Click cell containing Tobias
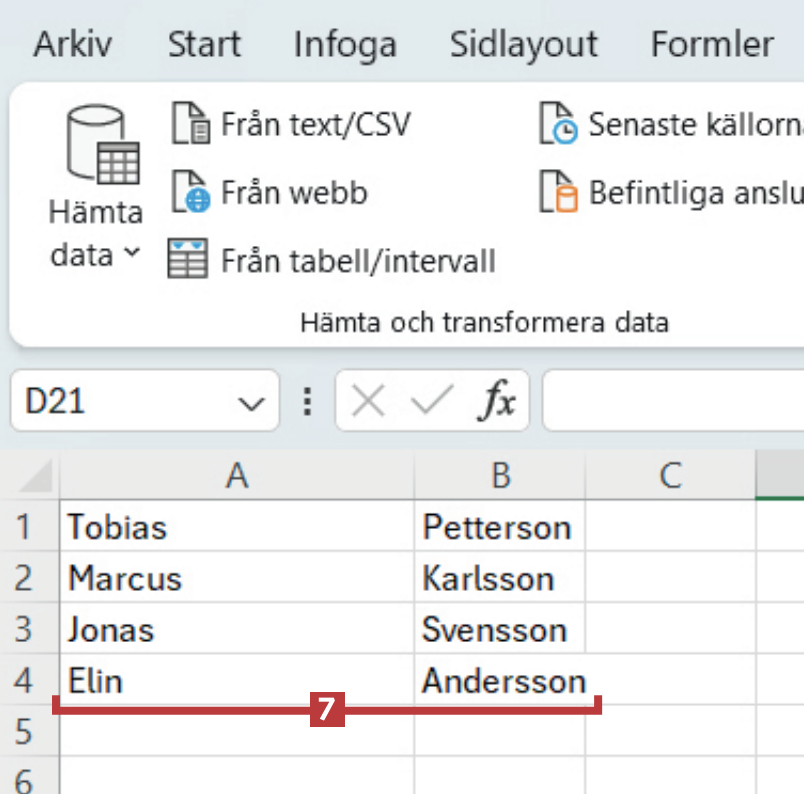The width and height of the screenshot is (804, 794). (x=236, y=527)
